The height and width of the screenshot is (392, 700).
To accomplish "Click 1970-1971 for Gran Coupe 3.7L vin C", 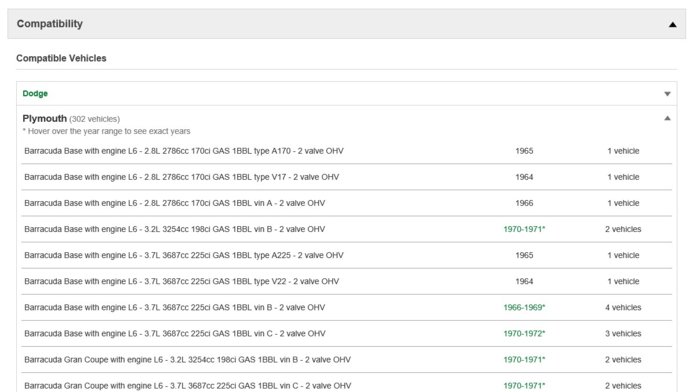I will (524, 386).
